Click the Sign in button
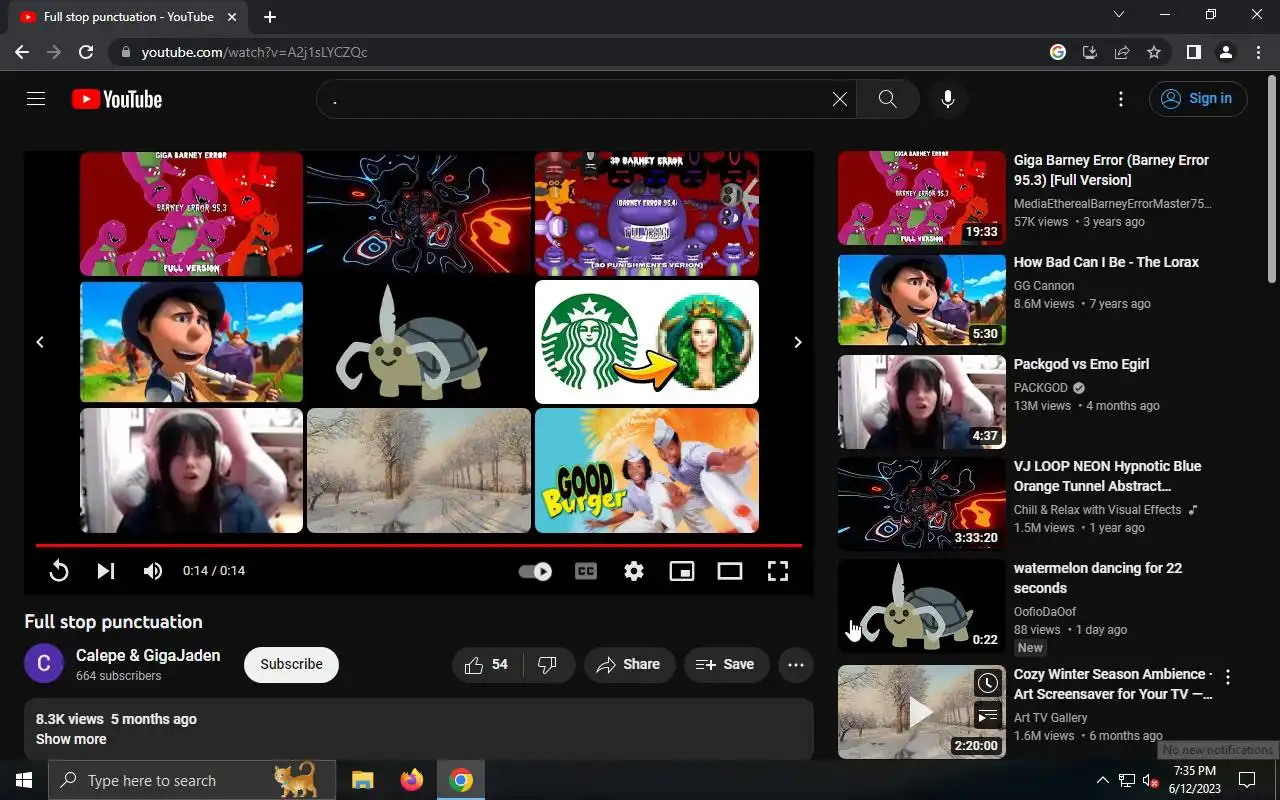This screenshot has height=800, width=1280. (1198, 99)
